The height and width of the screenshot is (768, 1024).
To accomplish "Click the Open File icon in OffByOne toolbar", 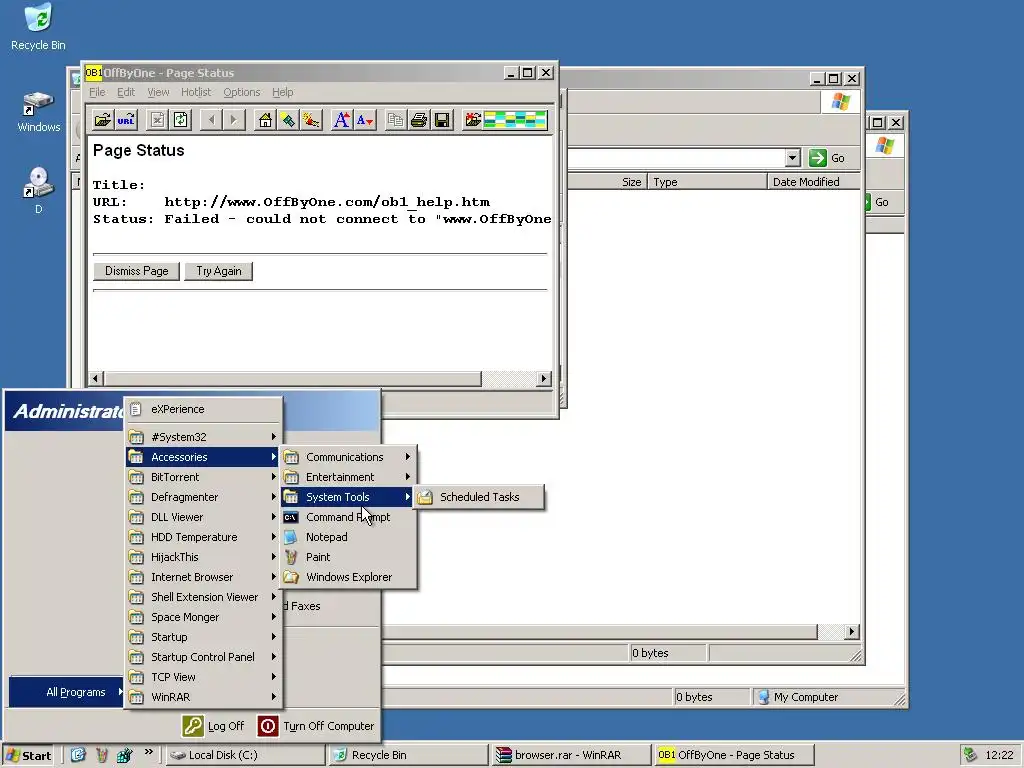I will coord(103,120).
